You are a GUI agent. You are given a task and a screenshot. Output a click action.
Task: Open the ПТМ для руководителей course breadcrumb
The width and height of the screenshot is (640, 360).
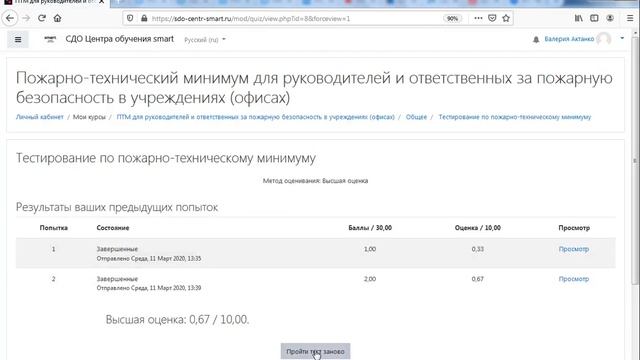(x=256, y=117)
